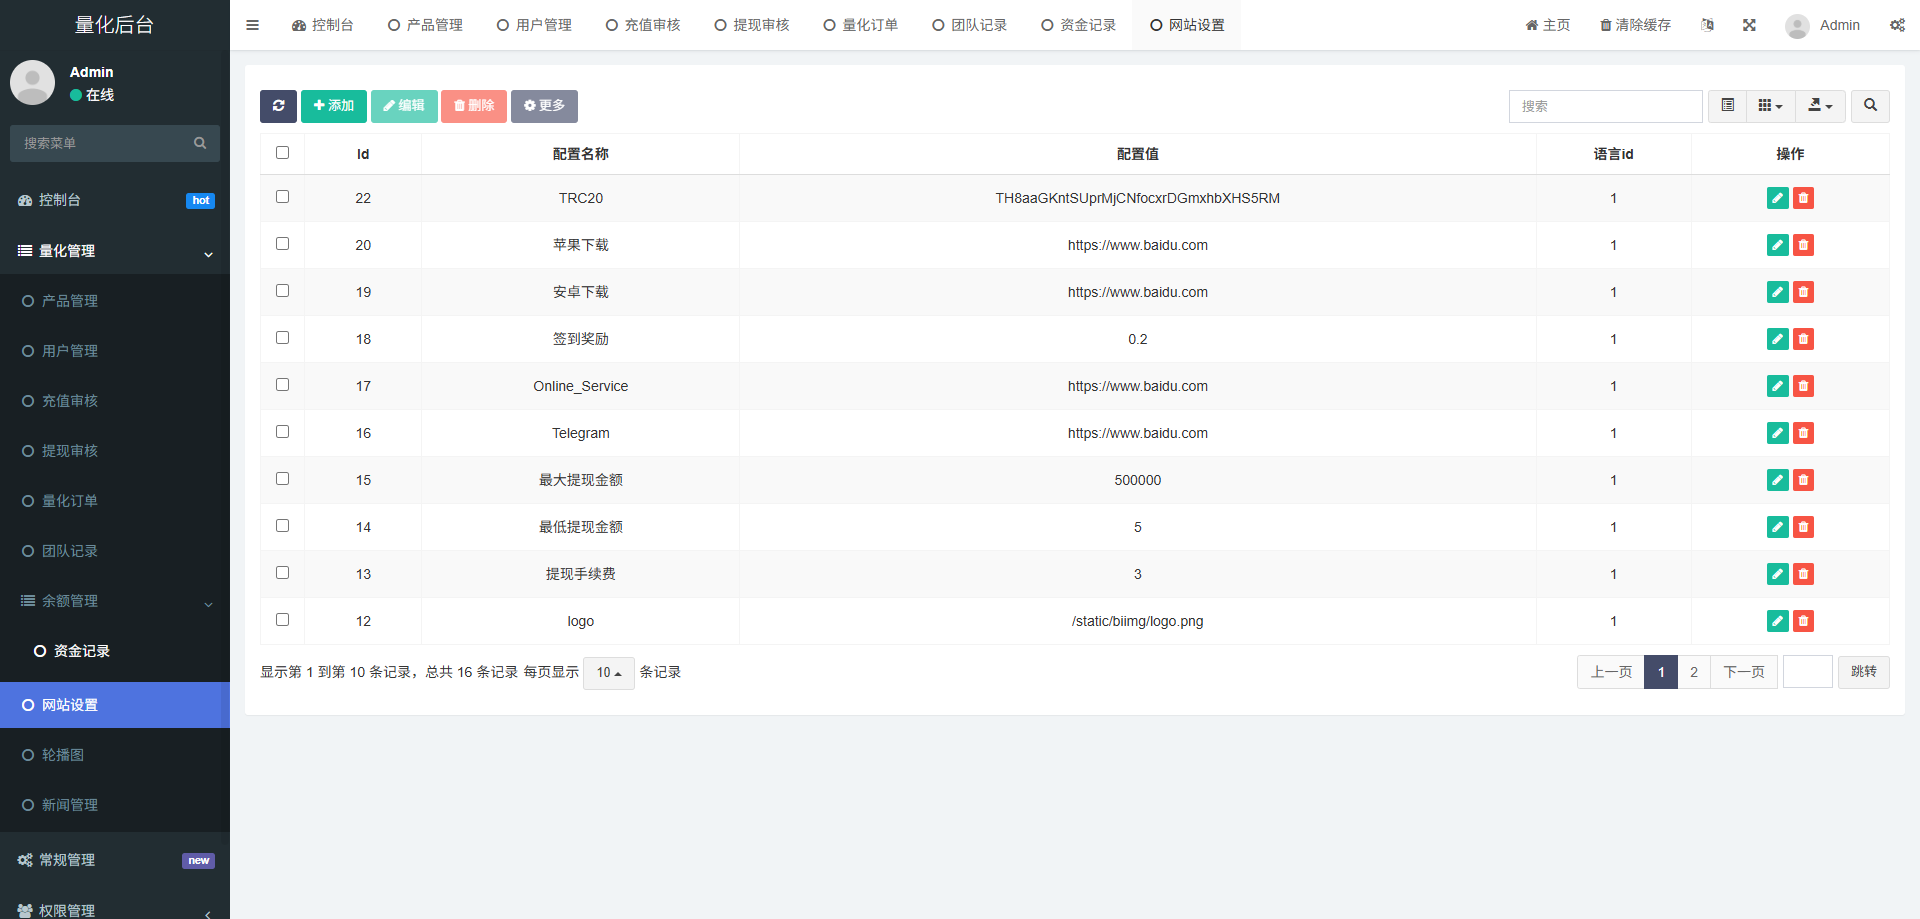Tick the checkbox for the logo row
The height and width of the screenshot is (919, 1920).
[x=282, y=620]
